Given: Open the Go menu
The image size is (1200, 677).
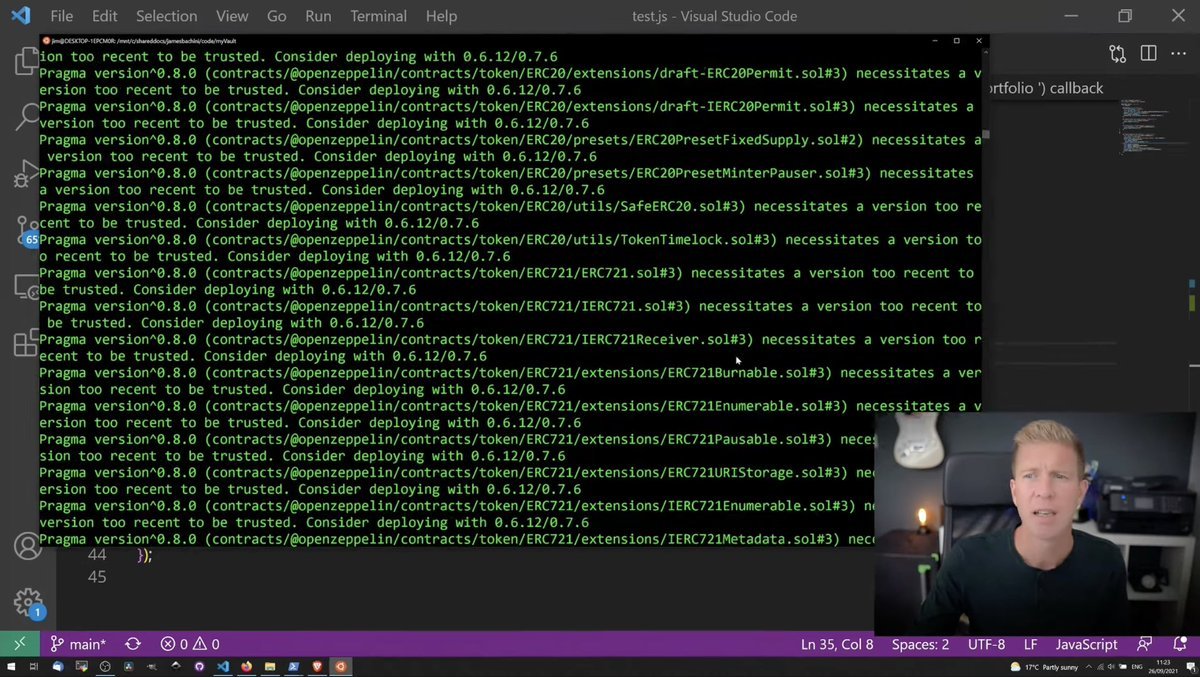Looking at the screenshot, I should 277,16.
